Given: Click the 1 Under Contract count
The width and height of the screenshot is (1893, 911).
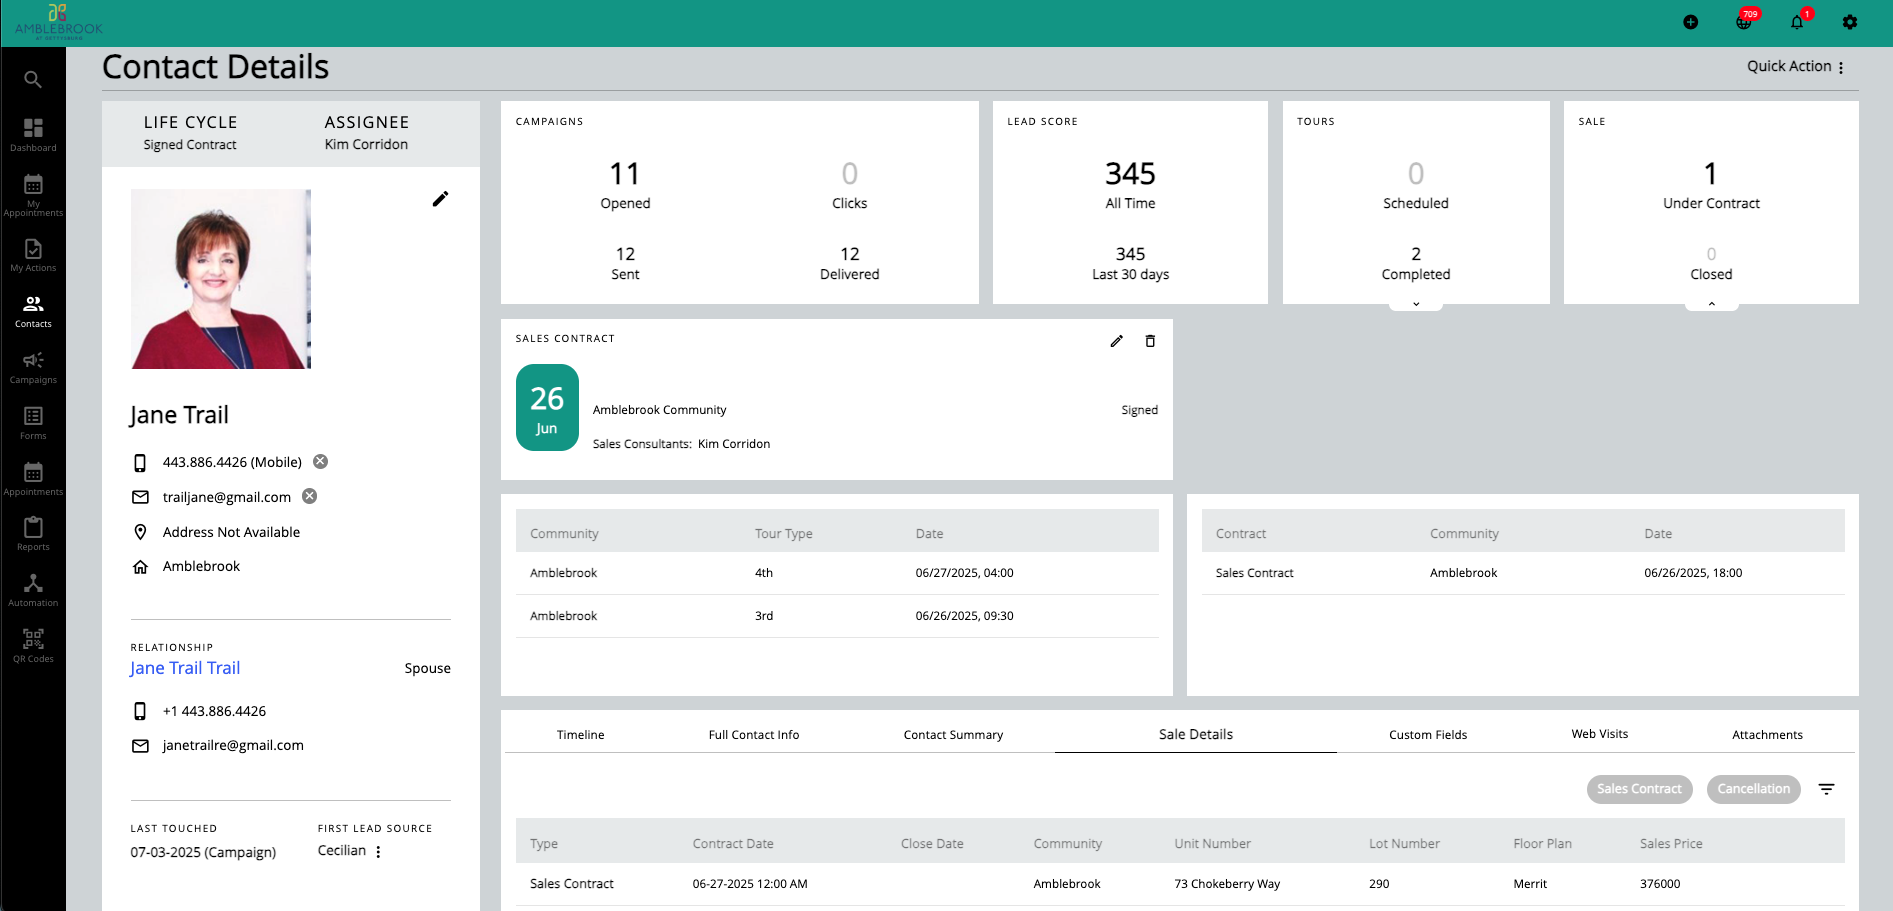Looking at the screenshot, I should coord(1711,185).
